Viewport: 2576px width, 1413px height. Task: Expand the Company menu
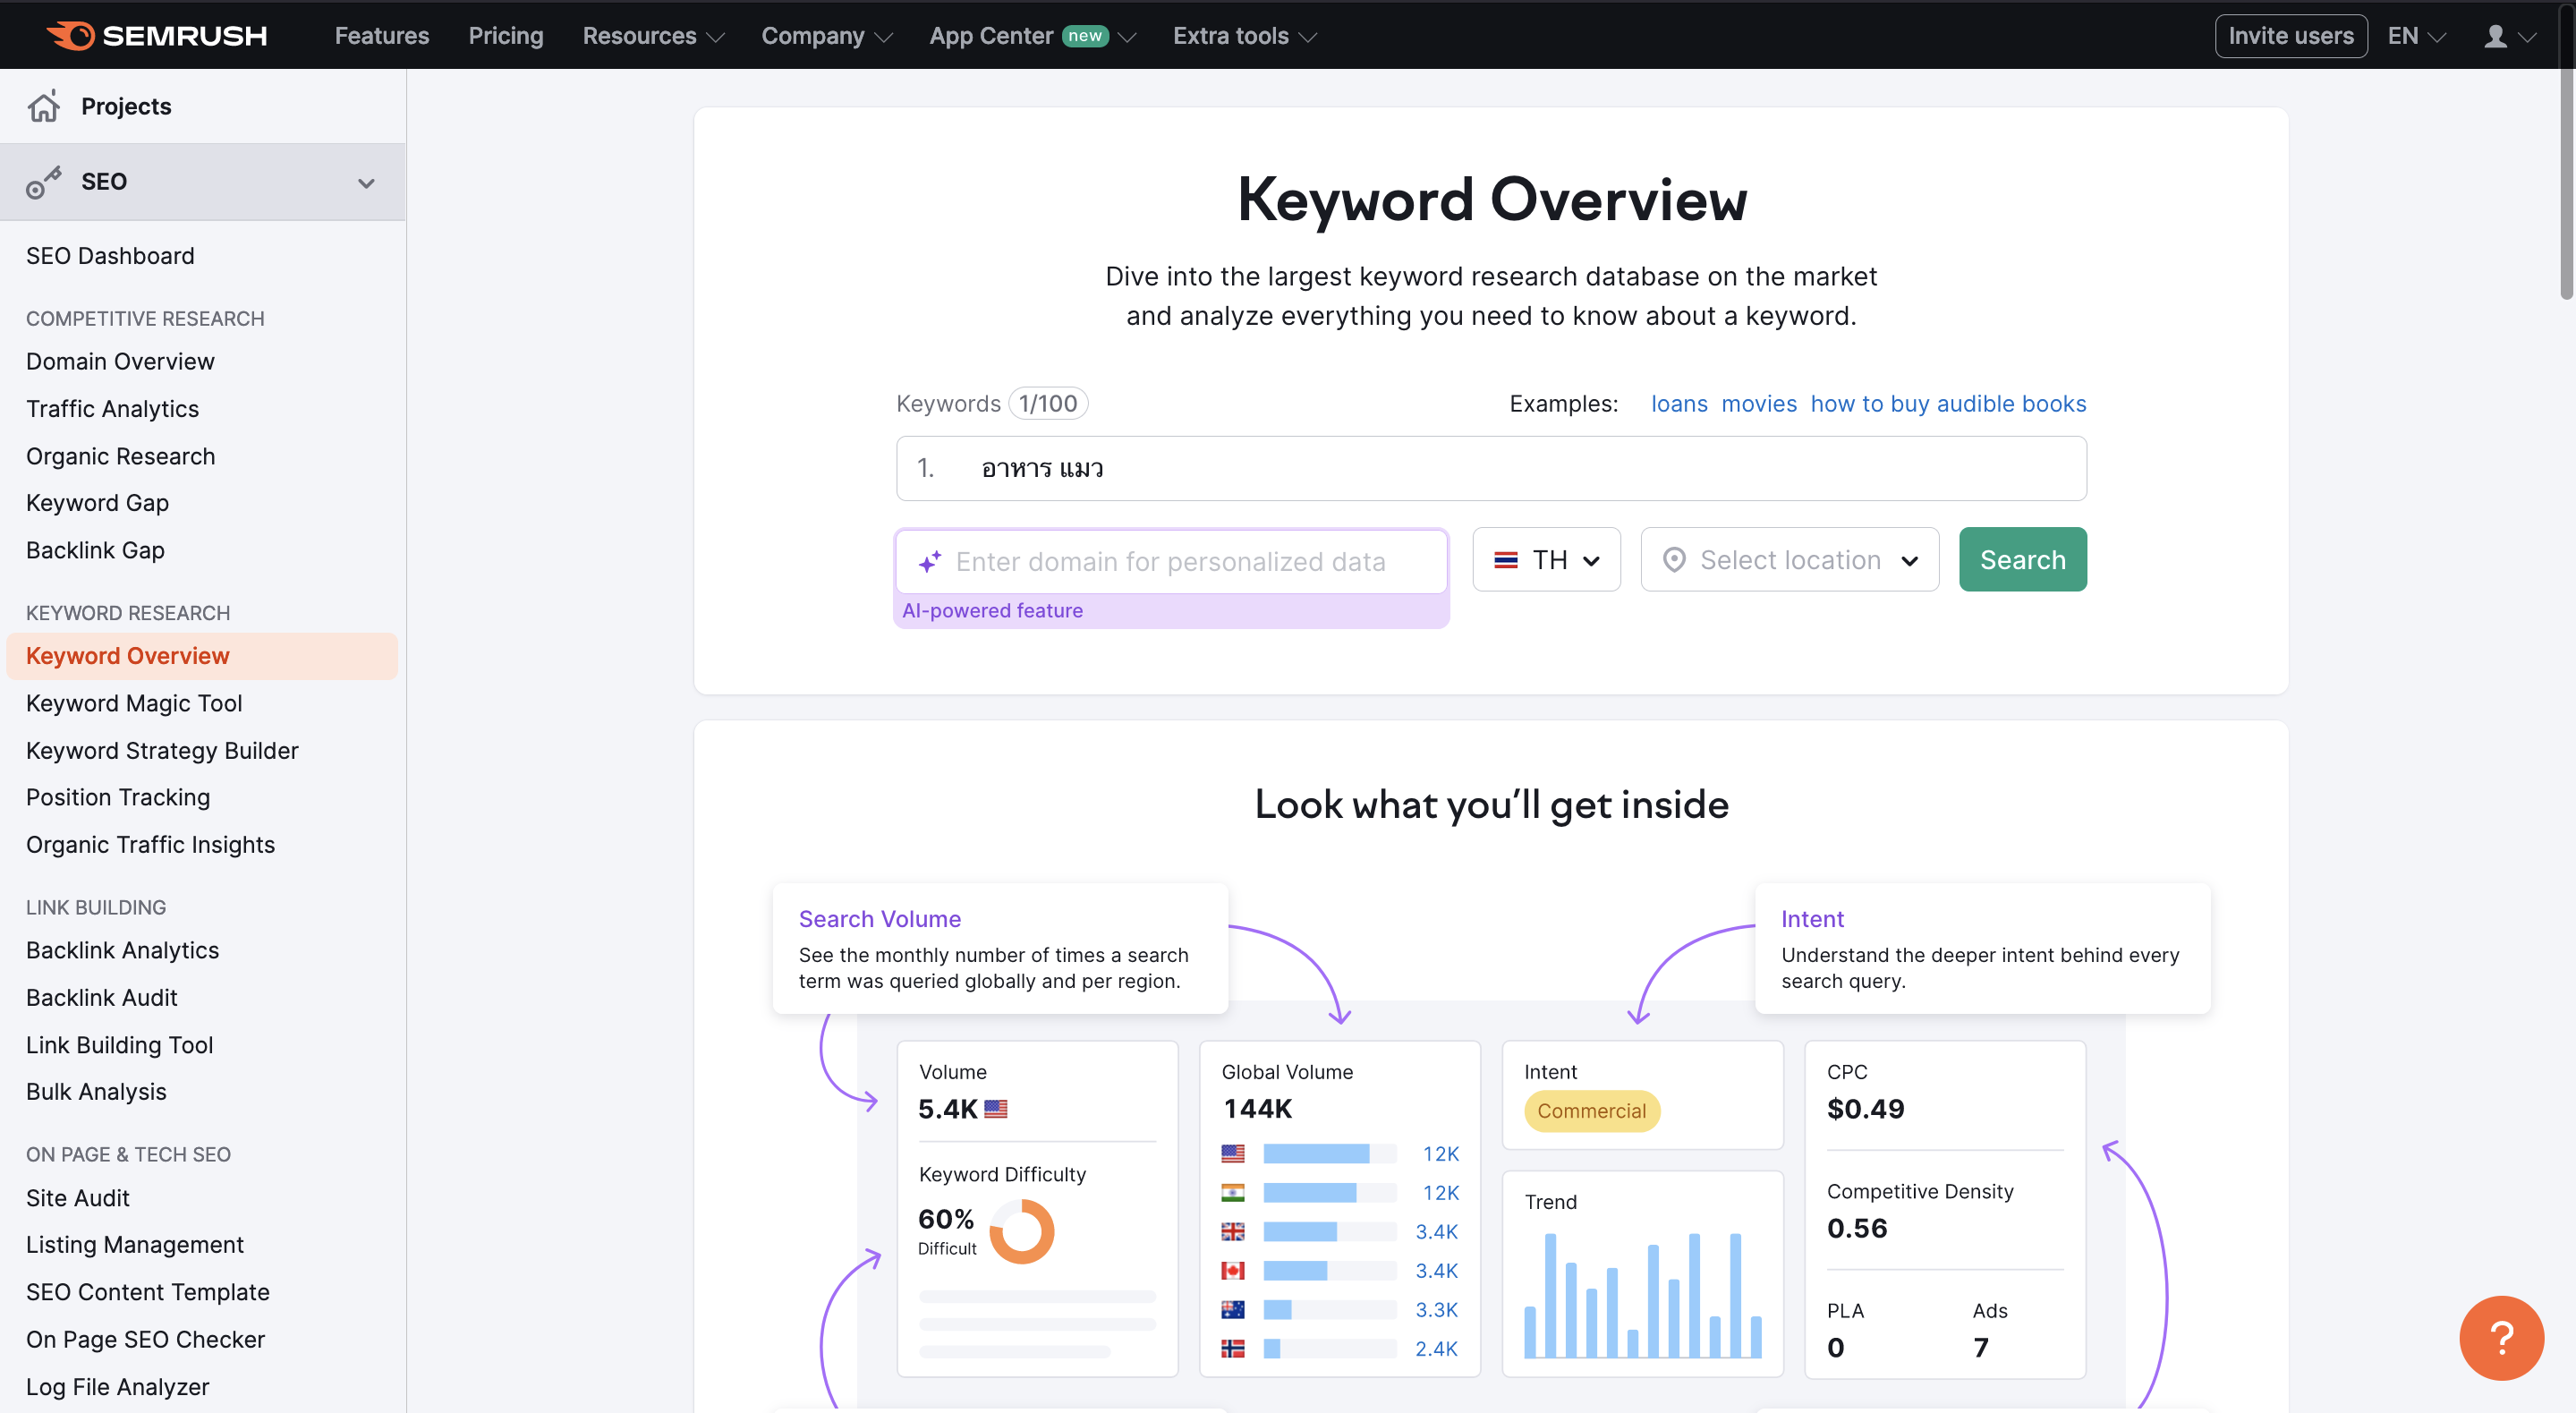coord(826,36)
